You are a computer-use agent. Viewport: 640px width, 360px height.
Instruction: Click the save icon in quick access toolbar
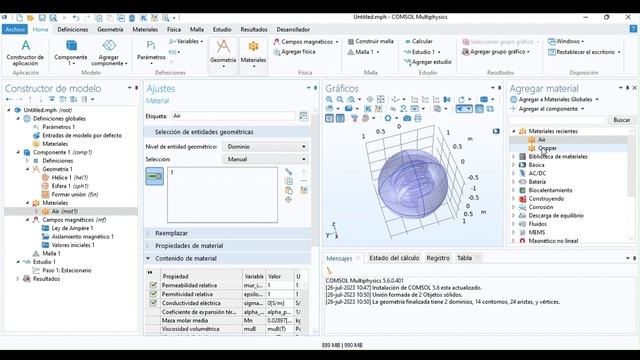[42, 18]
